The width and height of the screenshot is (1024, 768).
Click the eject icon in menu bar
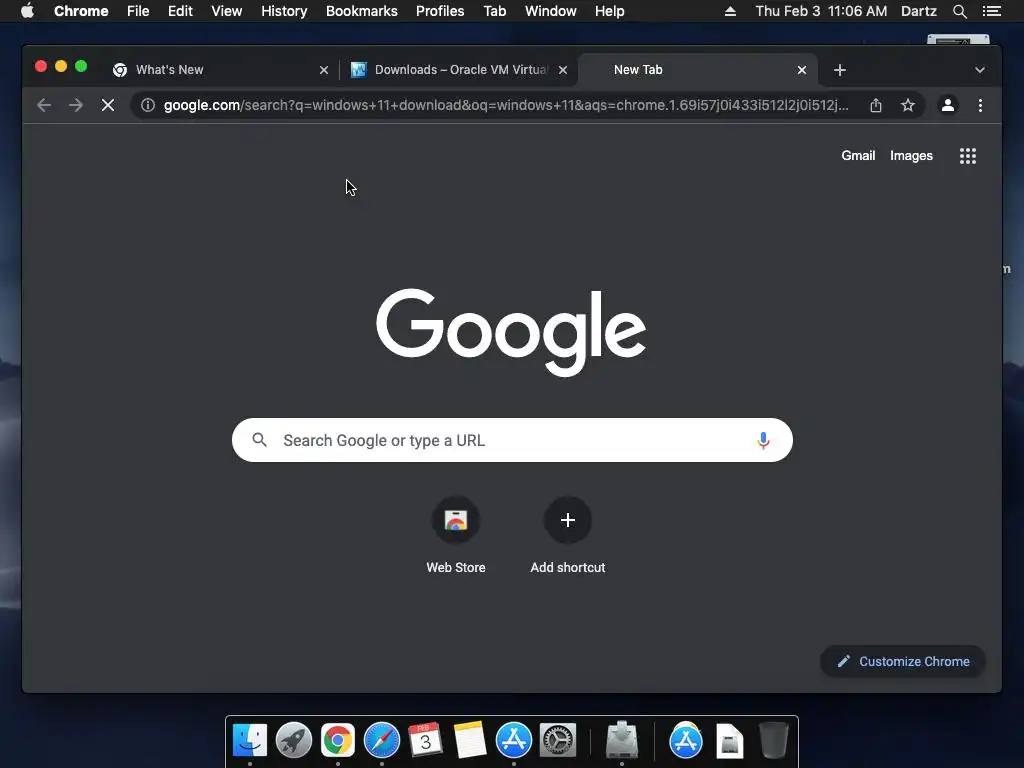[730, 11]
